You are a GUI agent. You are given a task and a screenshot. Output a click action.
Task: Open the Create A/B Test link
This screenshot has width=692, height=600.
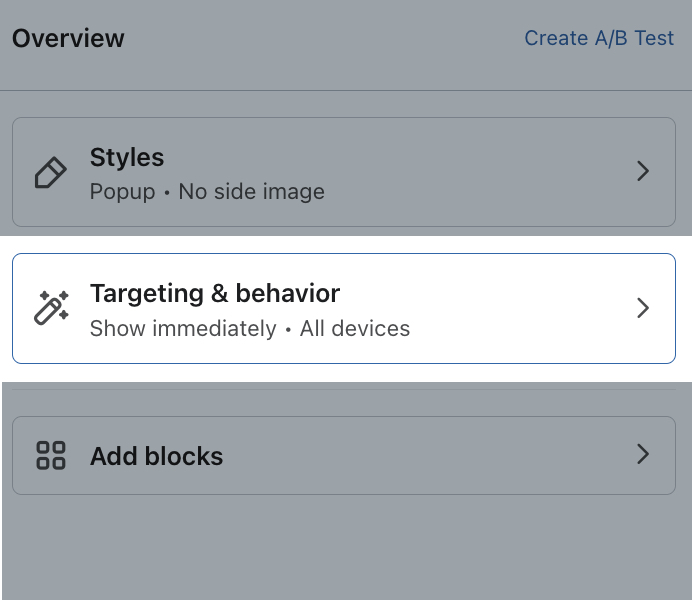tap(599, 38)
